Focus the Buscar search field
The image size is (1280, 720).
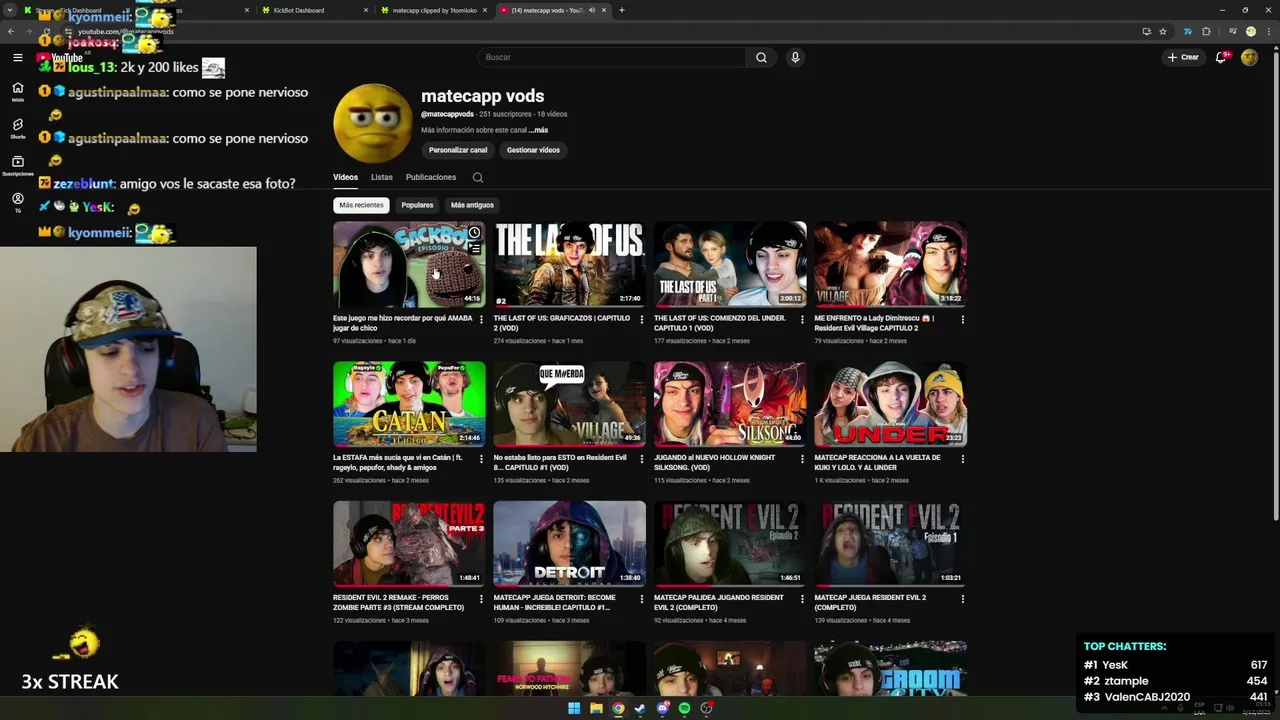611,57
